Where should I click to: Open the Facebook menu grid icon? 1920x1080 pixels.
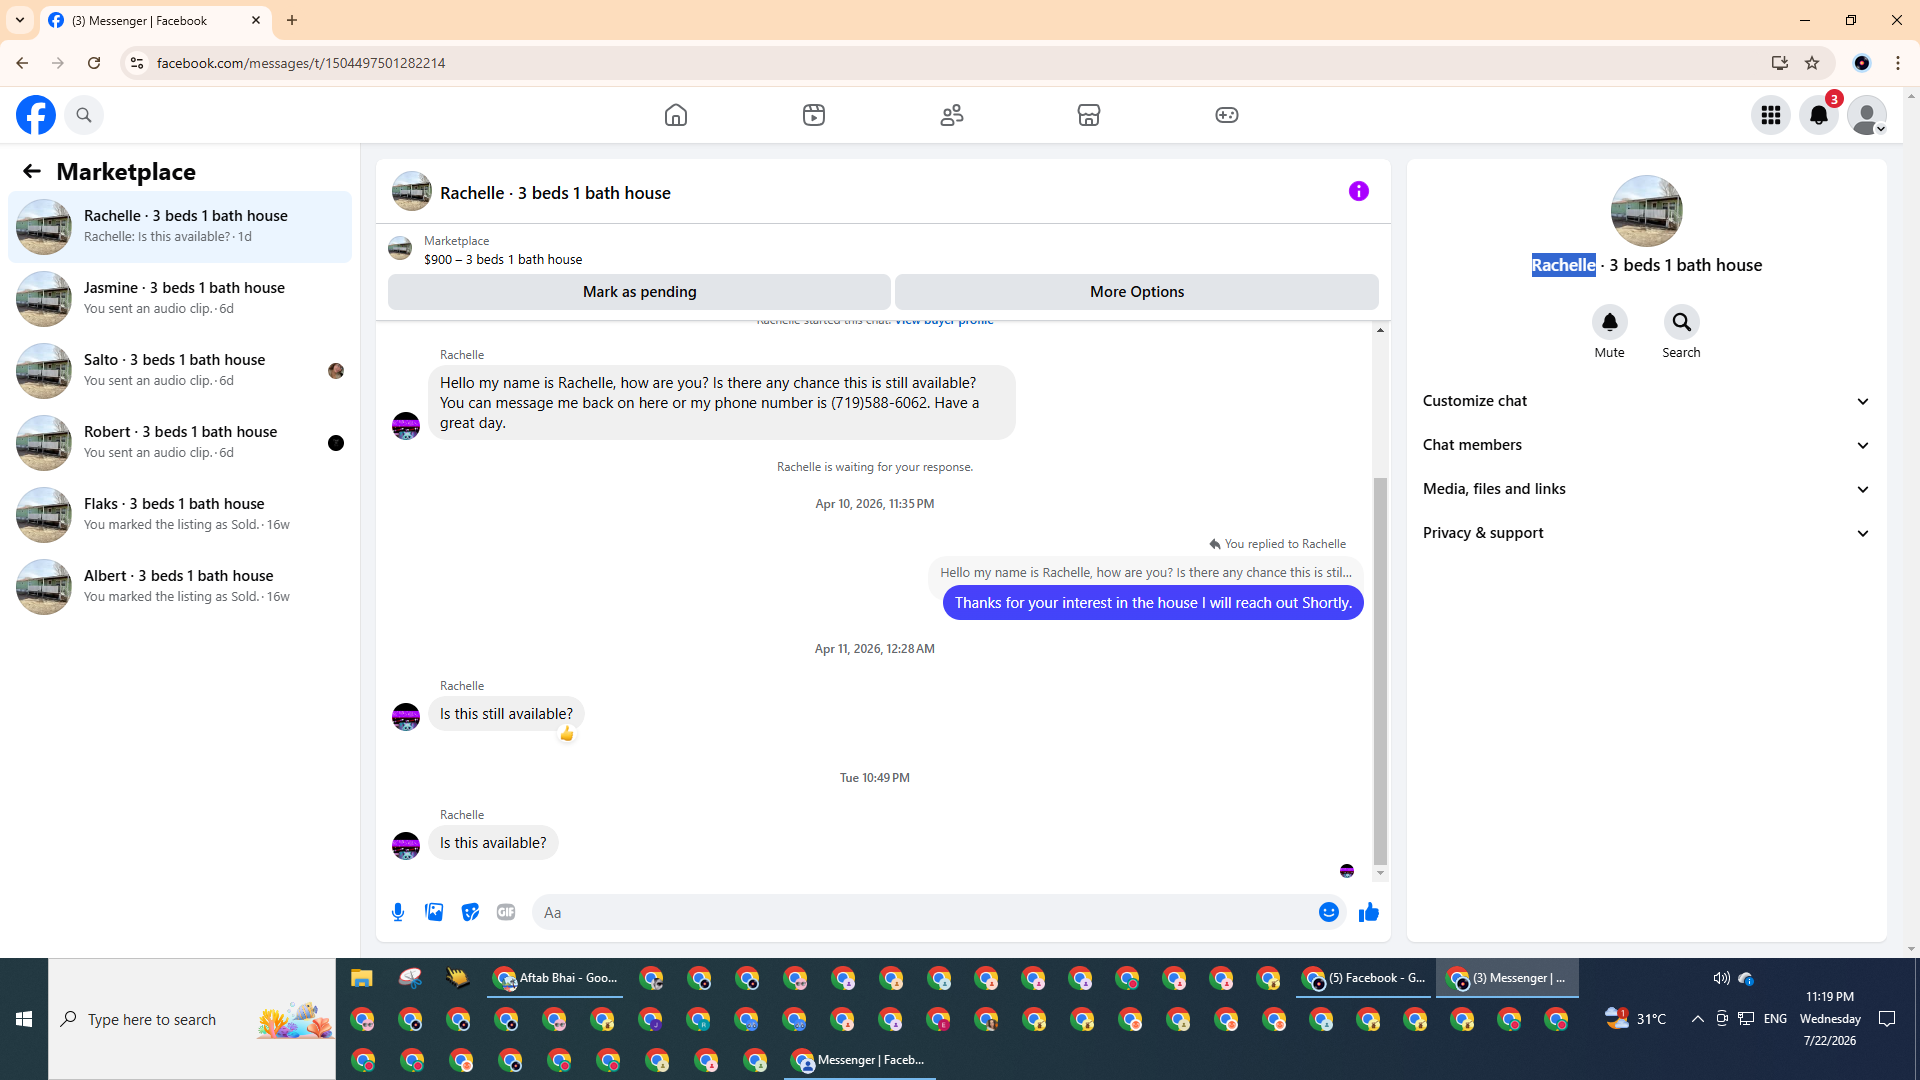1771,115
